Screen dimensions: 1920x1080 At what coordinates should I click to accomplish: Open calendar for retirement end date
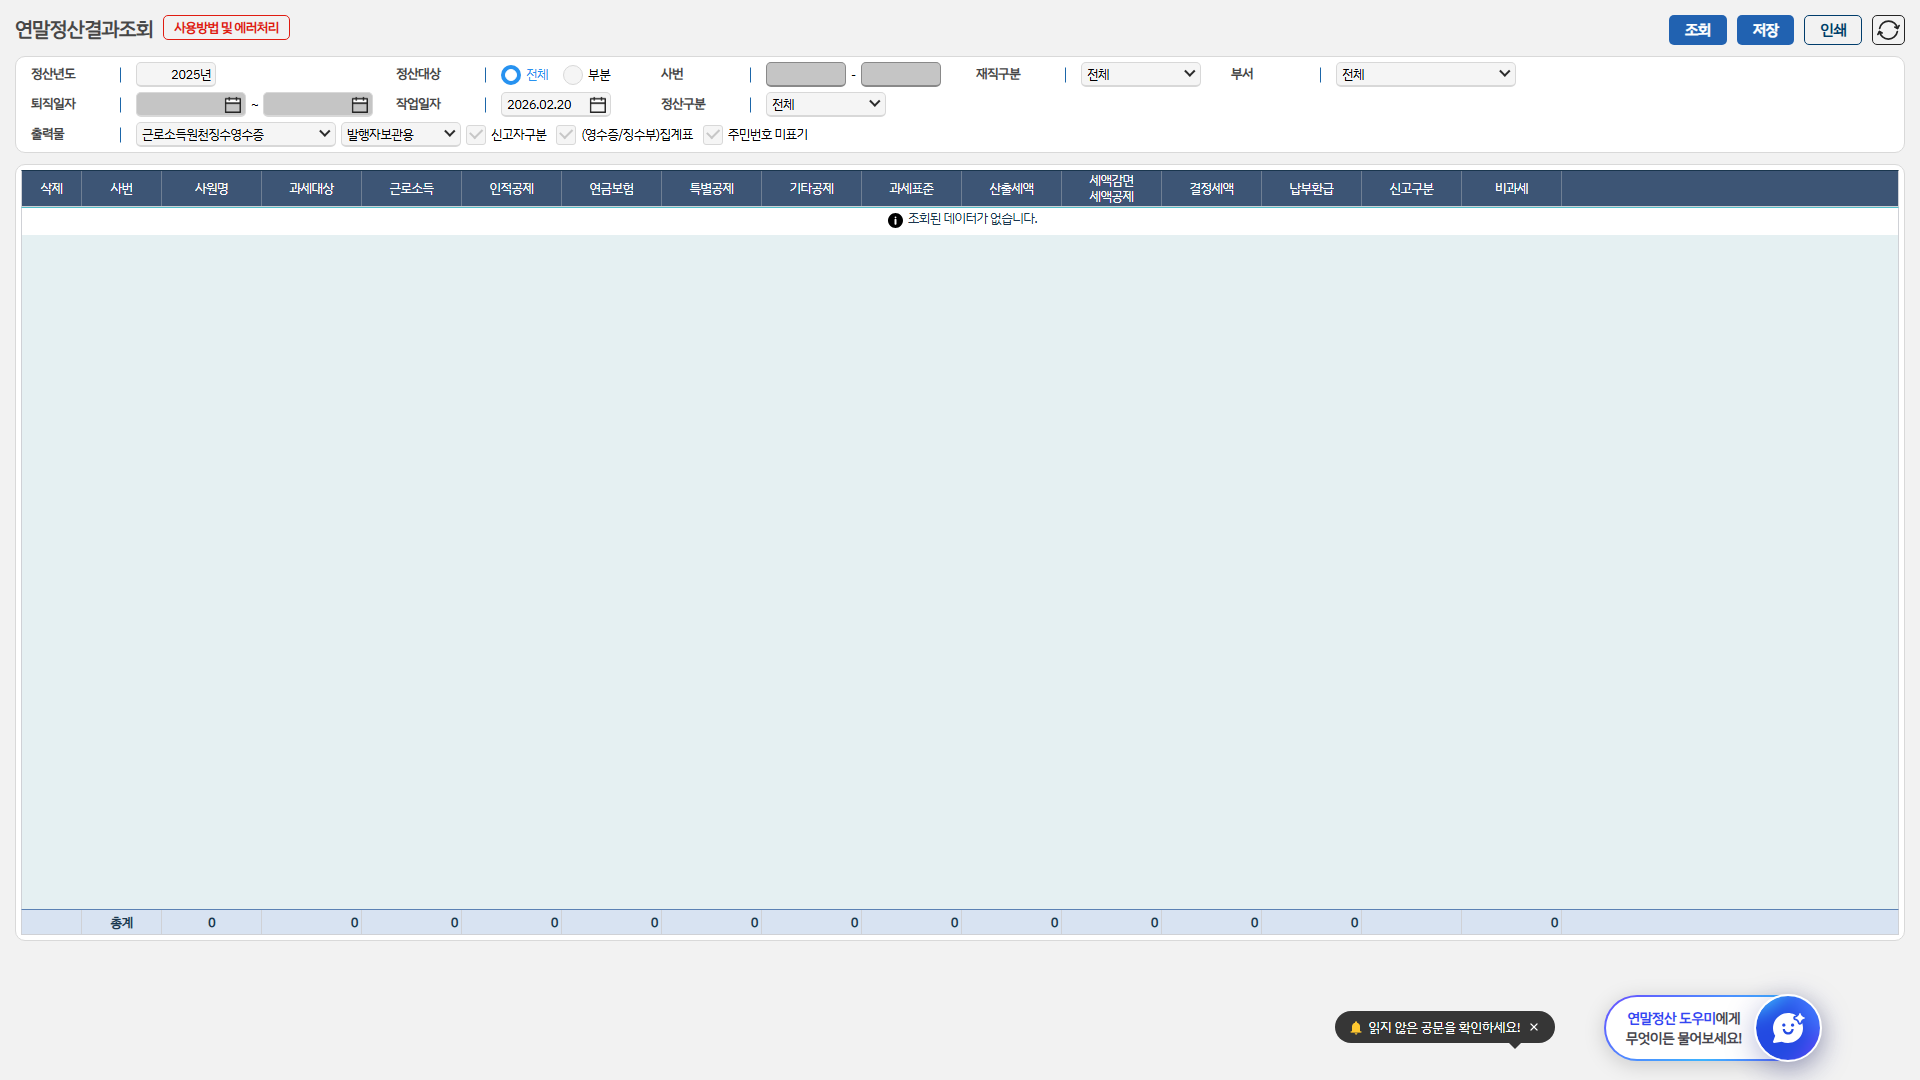(360, 105)
